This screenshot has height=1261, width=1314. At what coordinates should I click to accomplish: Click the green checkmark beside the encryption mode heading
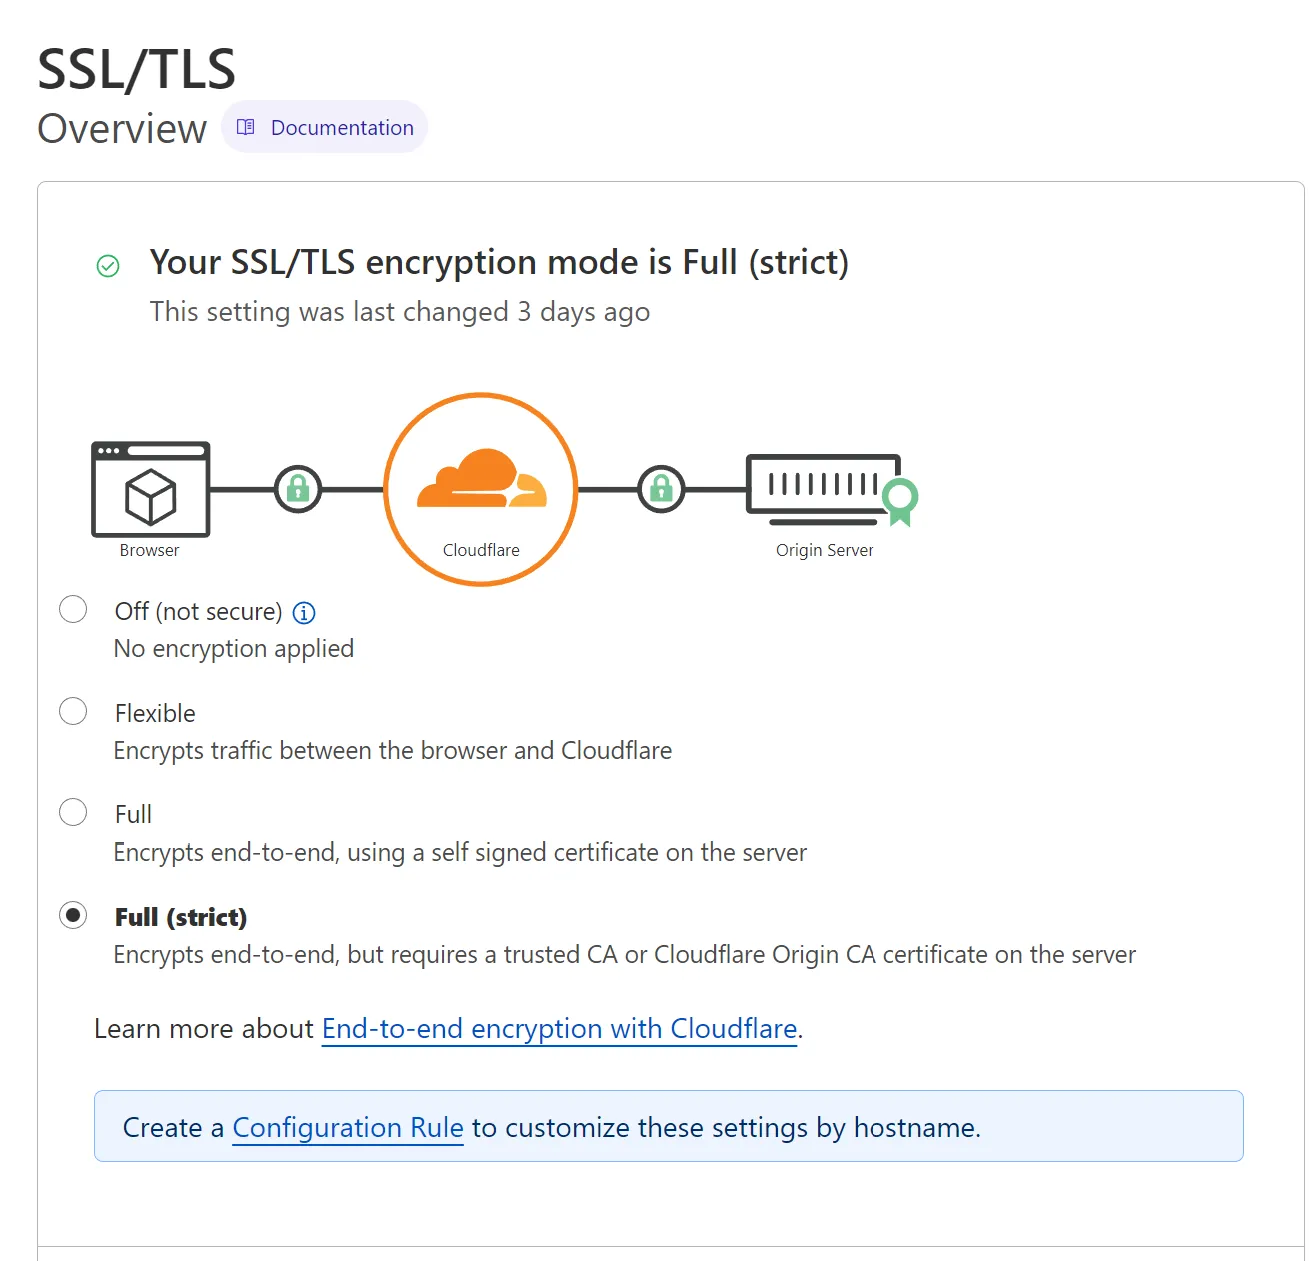point(108,265)
